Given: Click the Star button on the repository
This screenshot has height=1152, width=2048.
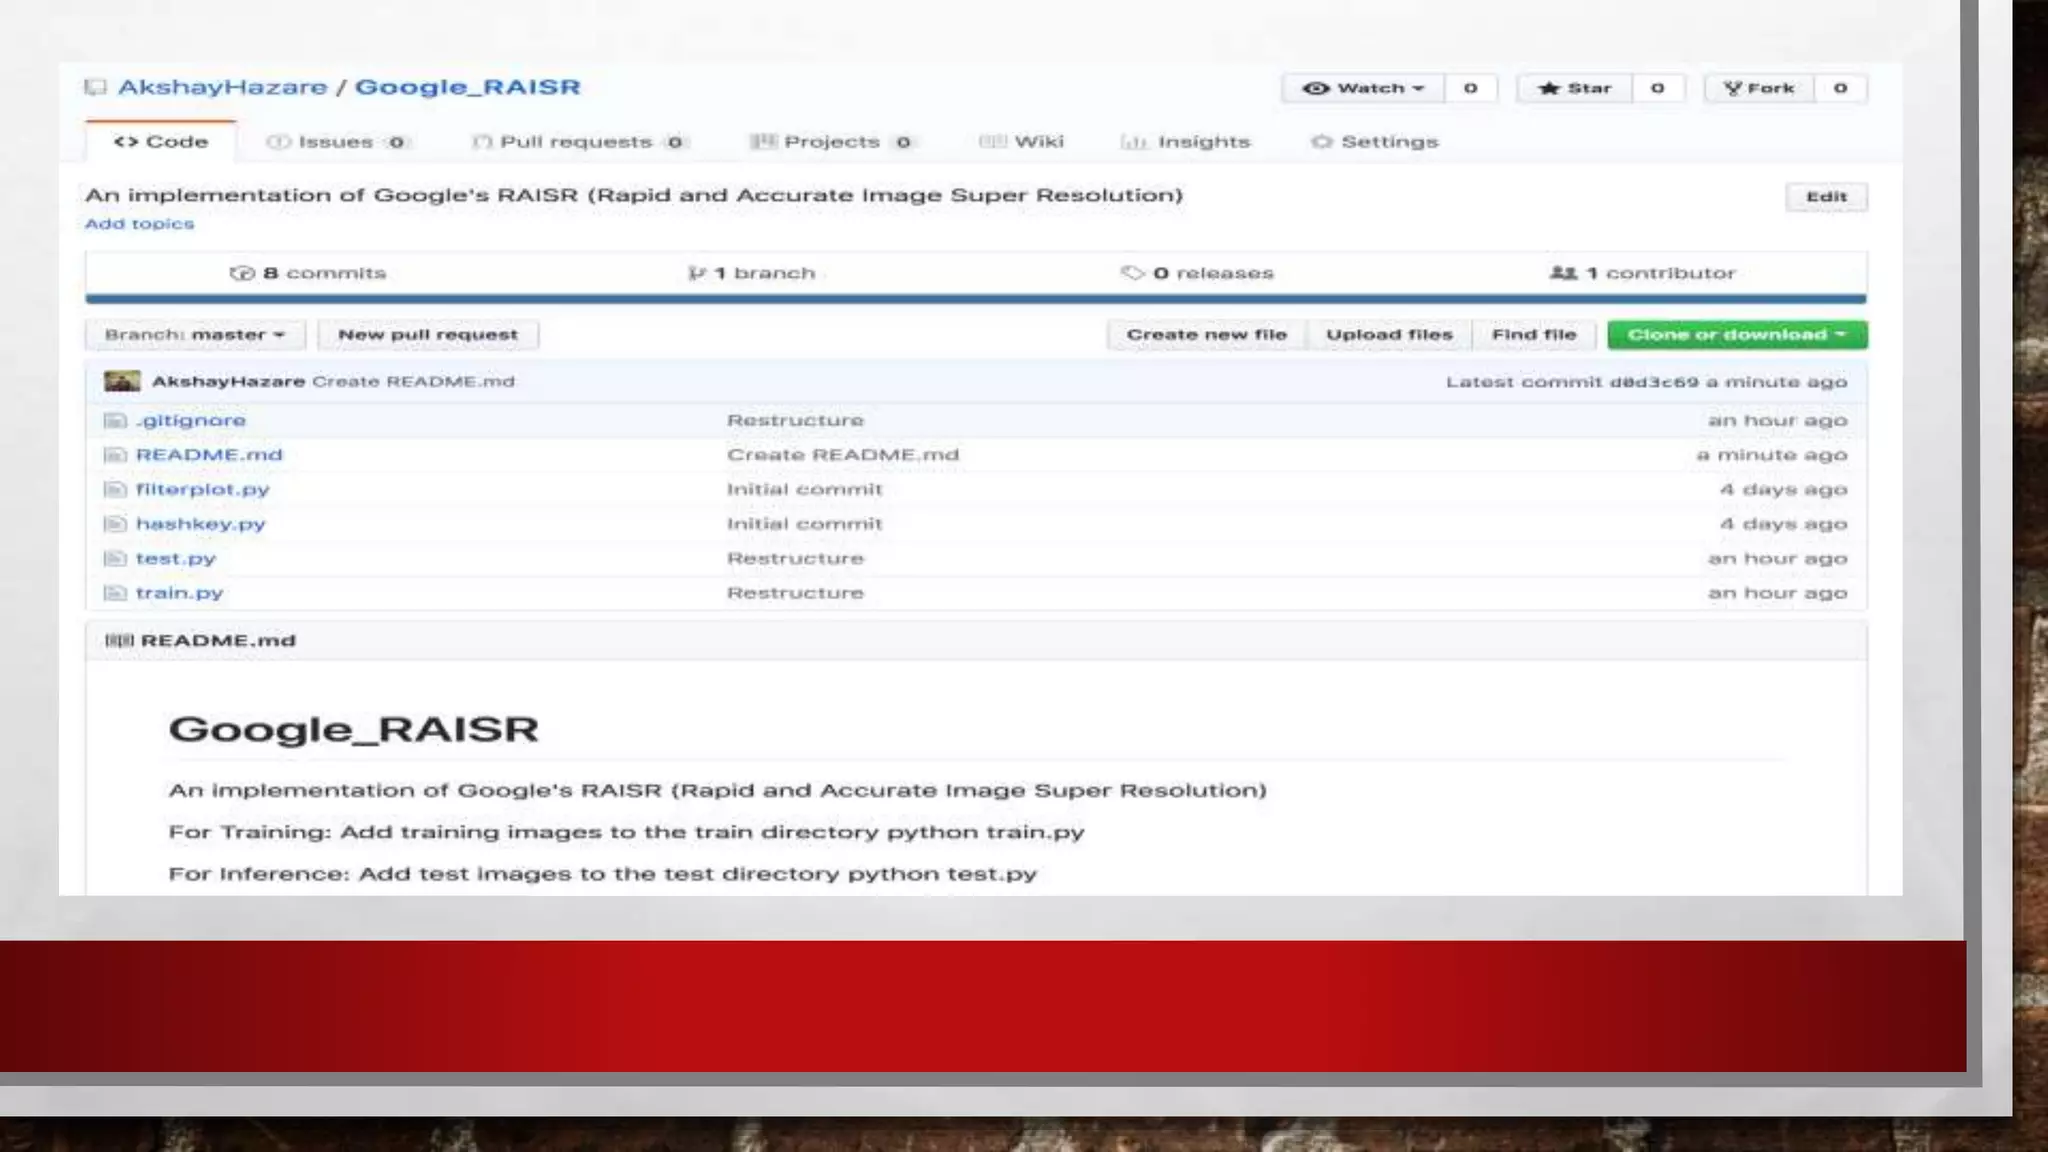Looking at the screenshot, I should pyautogui.click(x=1575, y=88).
